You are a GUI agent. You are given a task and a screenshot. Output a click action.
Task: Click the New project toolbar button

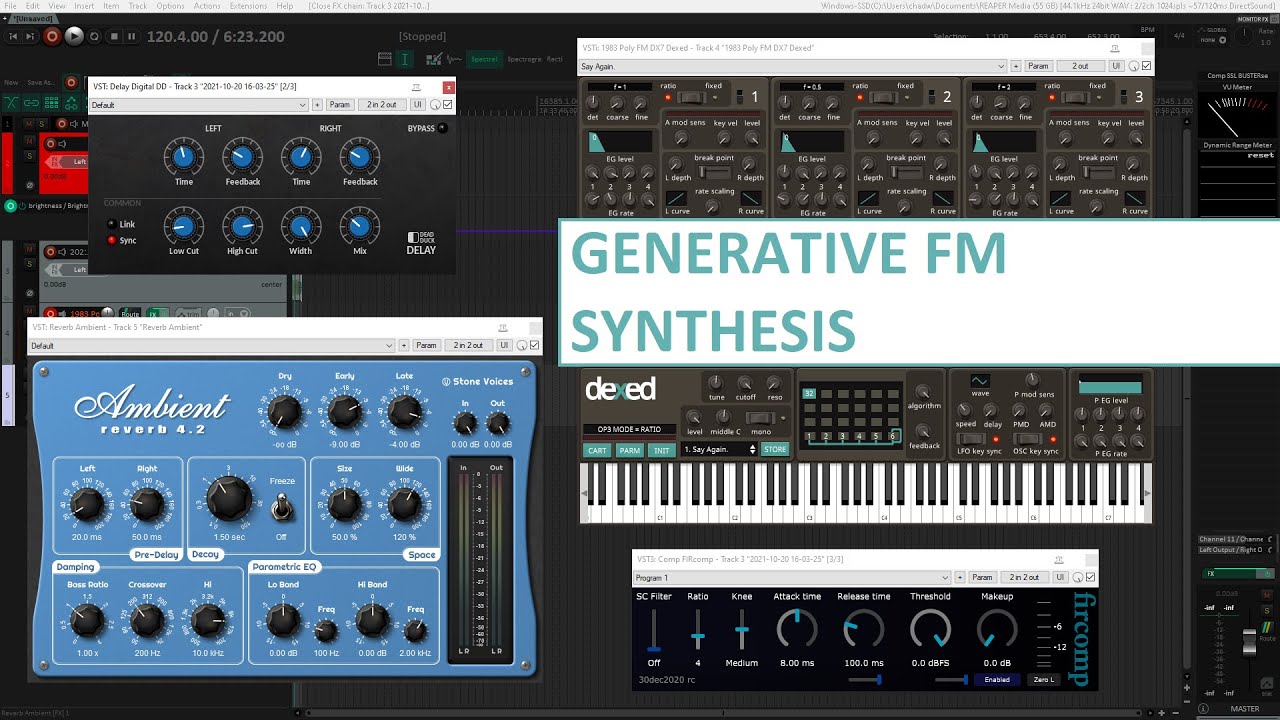click(13, 83)
